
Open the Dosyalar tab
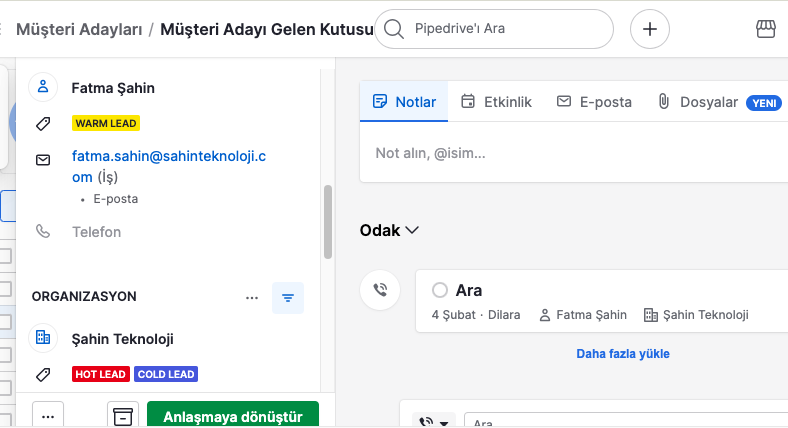698,102
